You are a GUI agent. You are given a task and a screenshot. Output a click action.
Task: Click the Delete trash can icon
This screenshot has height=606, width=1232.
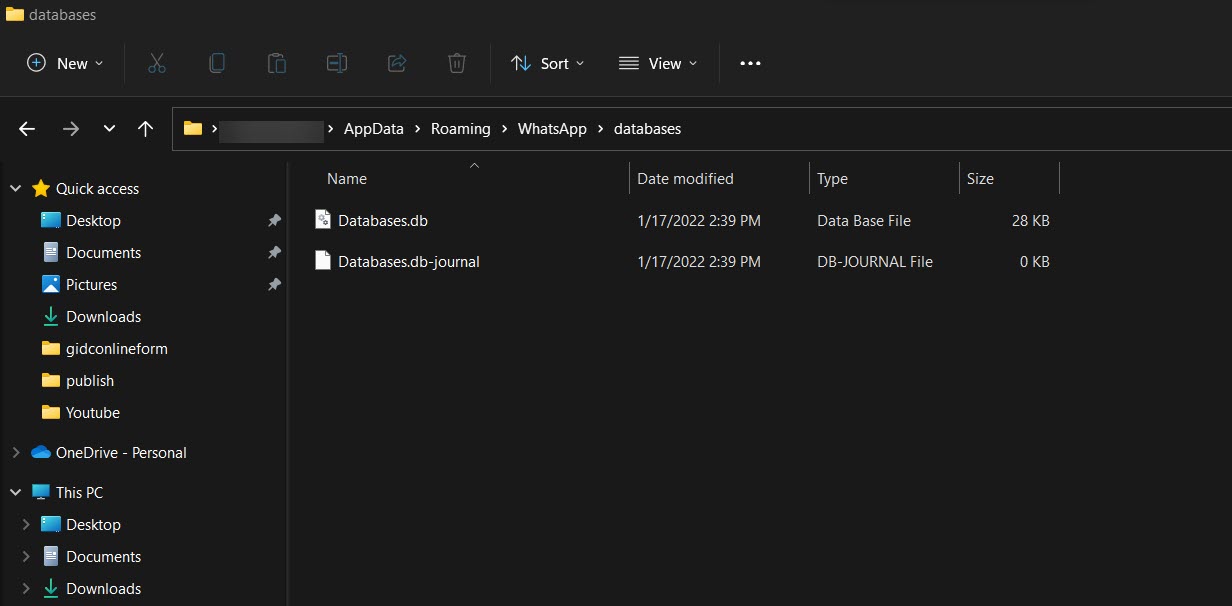pyautogui.click(x=457, y=63)
